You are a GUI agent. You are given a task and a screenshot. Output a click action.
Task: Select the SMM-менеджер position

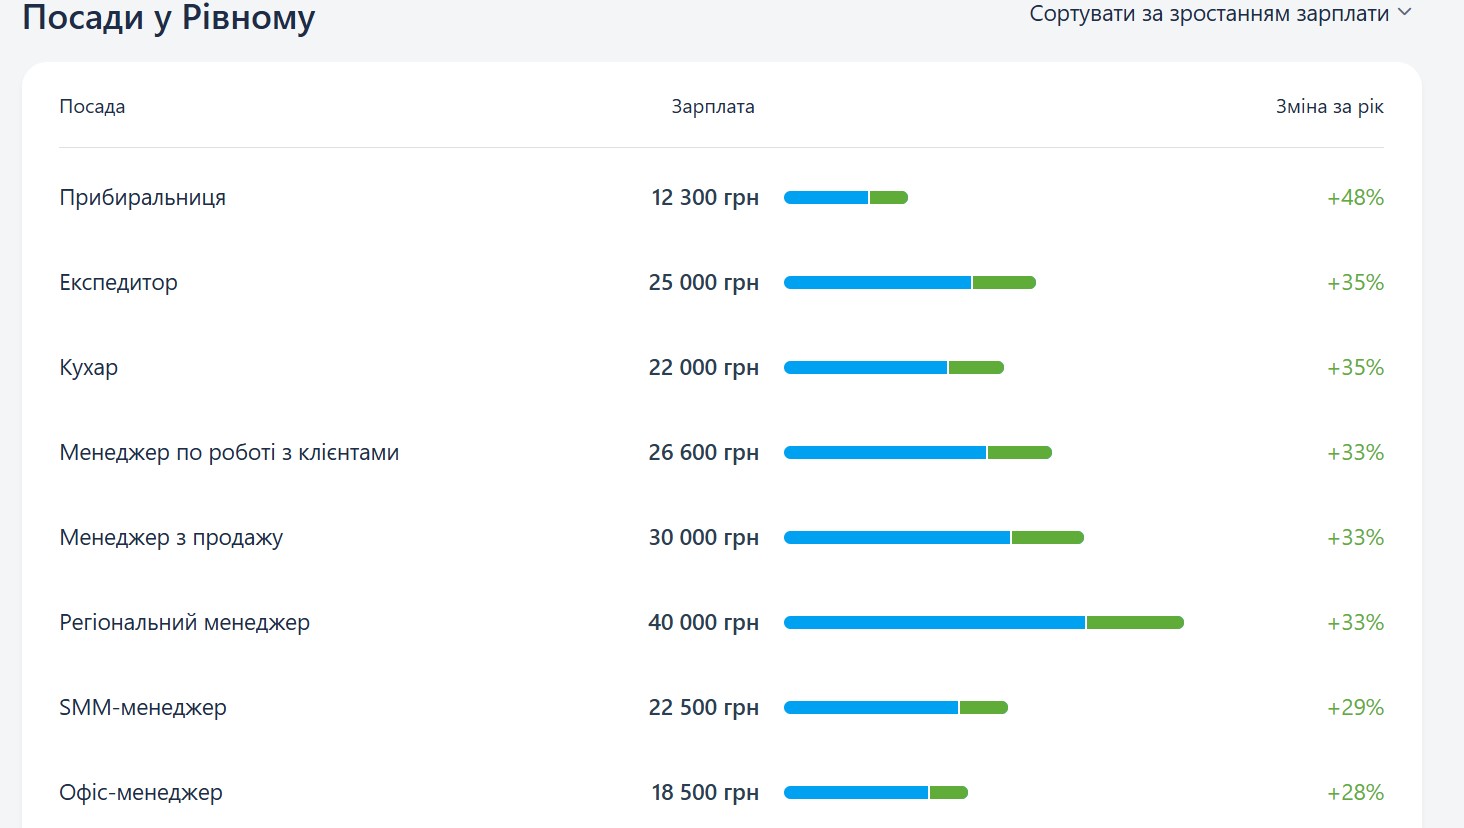coord(143,708)
